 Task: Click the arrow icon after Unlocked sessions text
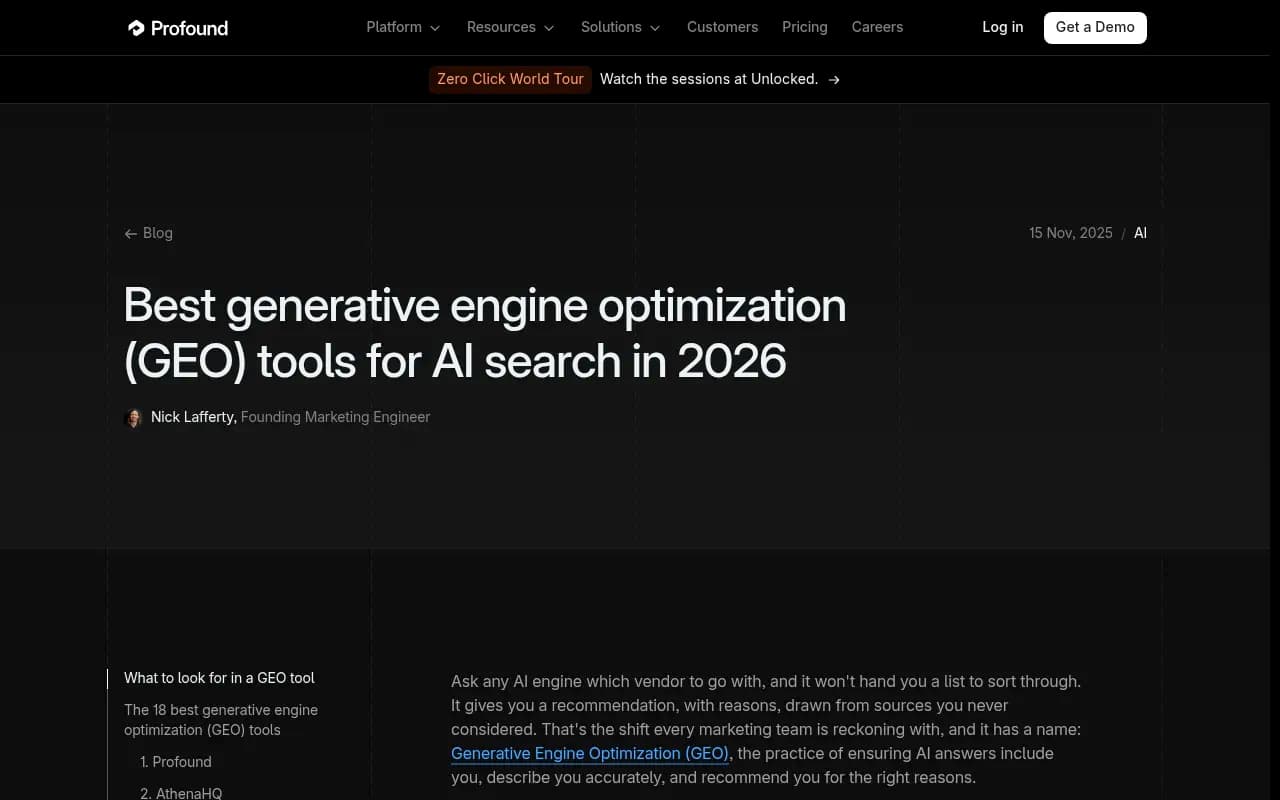pyautogui.click(x=834, y=80)
